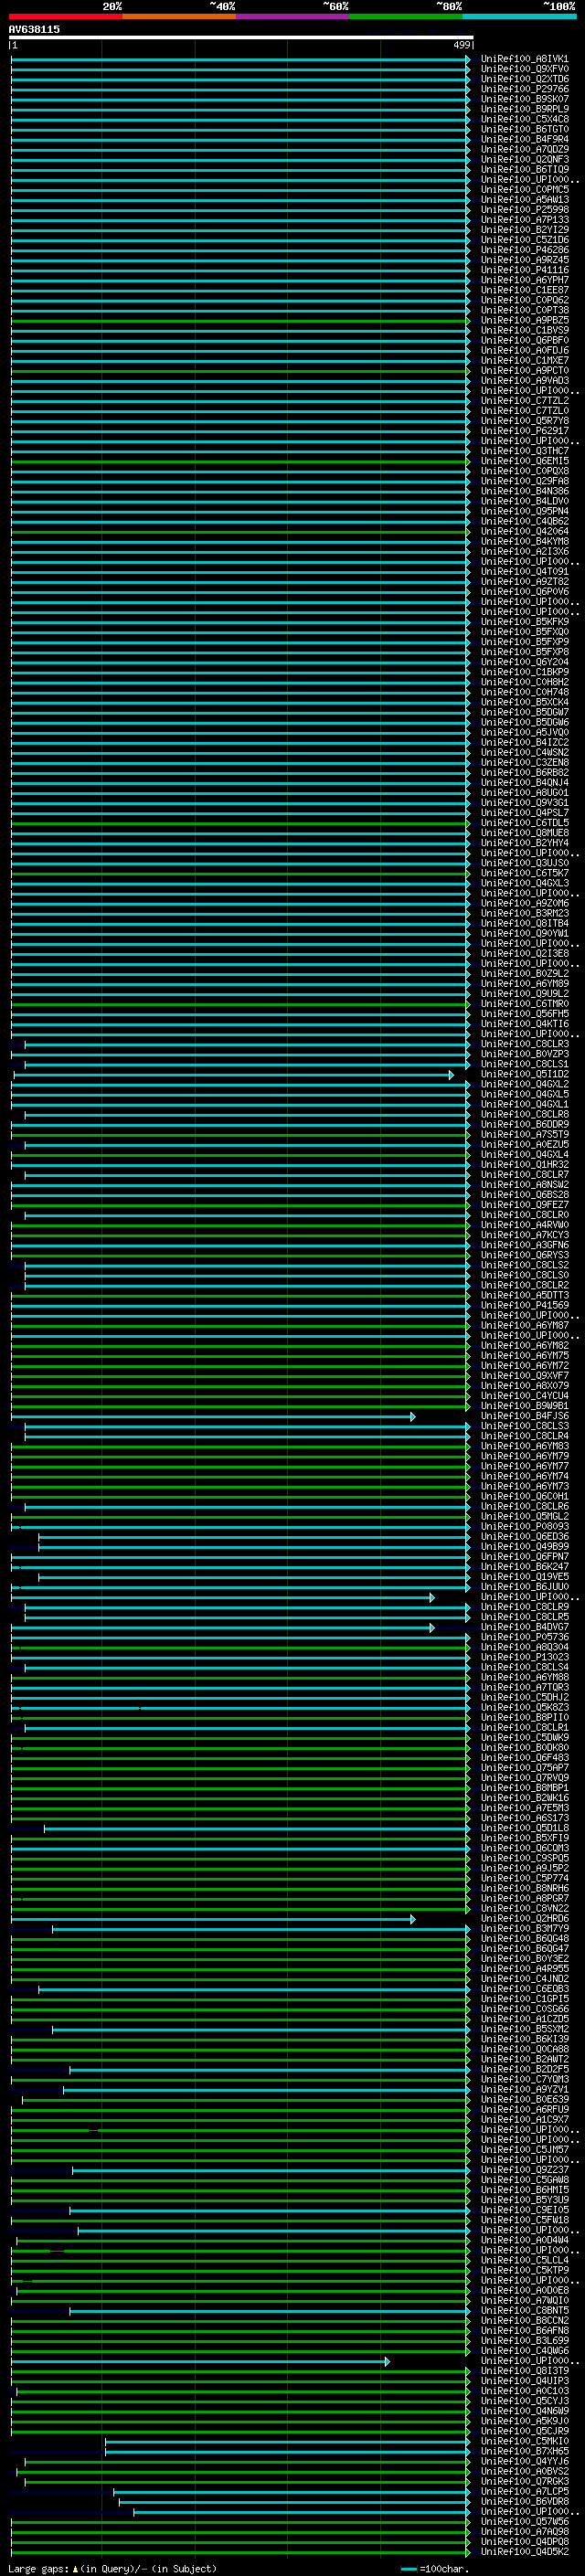Click the white query sequence ruler bar
The height and width of the screenshot is (2576, 585).
(x=240, y=38)
